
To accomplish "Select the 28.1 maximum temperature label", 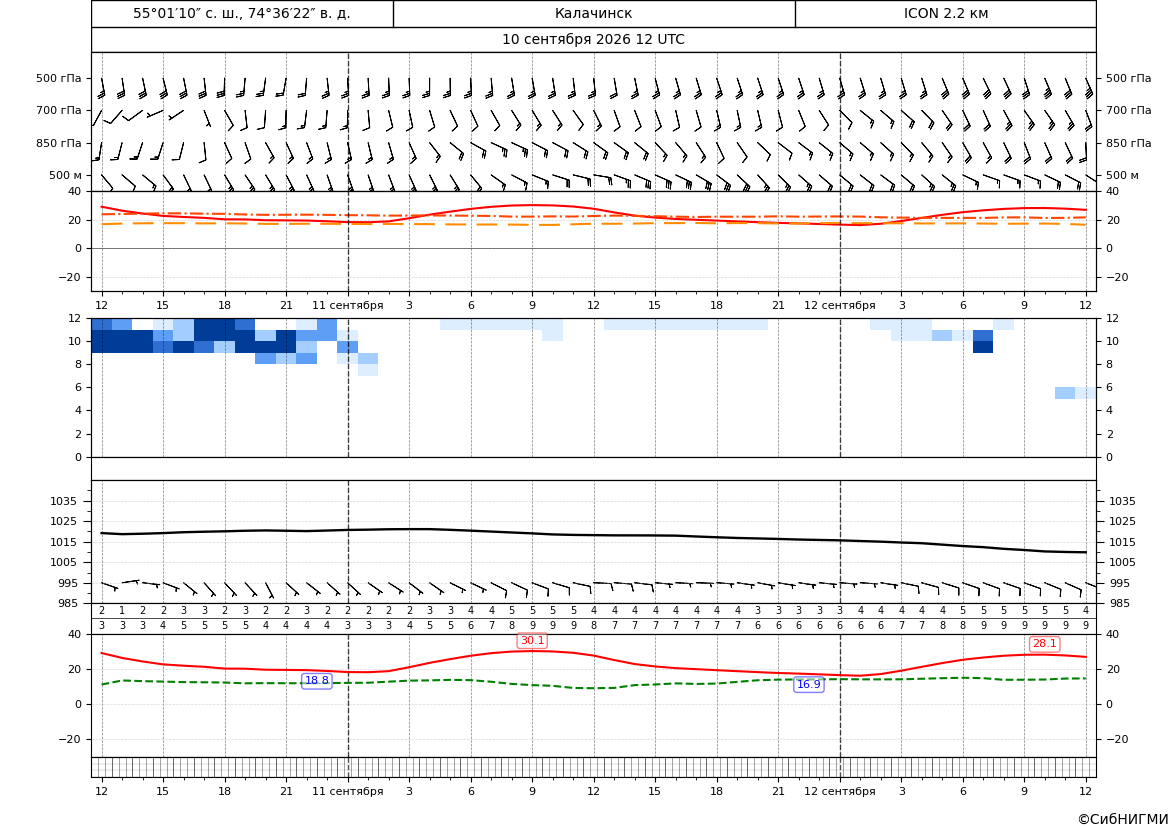I will point(1044,644).
